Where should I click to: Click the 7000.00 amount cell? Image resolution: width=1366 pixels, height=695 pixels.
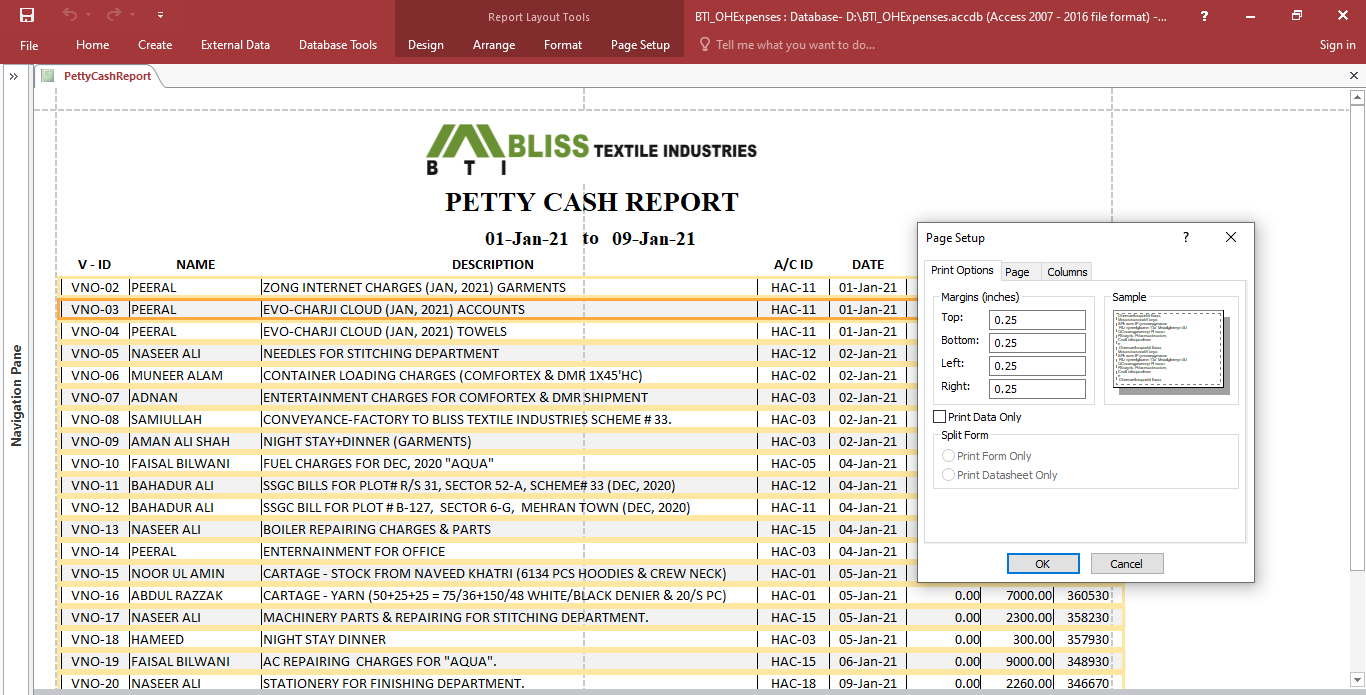pyautogui.click(x=1018, y=596)
